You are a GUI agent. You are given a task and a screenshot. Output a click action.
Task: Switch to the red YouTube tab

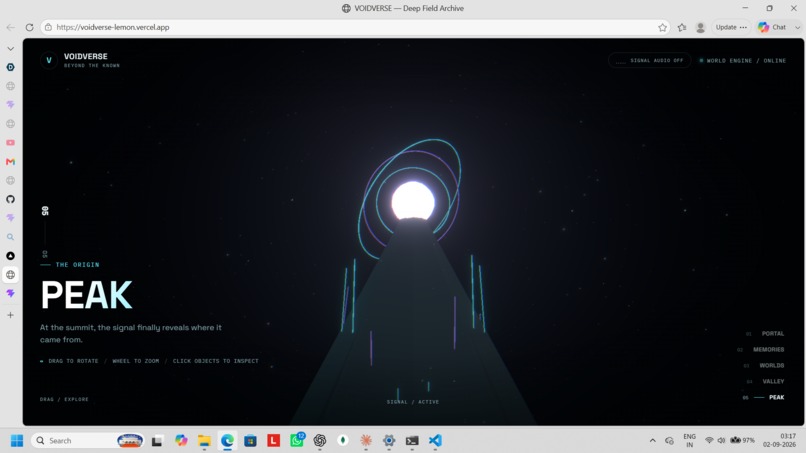click(x=10, y=142)
